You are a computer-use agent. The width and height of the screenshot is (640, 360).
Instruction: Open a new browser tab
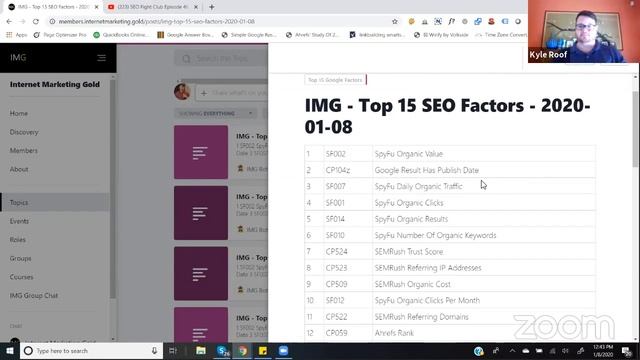tap(211, 7)
